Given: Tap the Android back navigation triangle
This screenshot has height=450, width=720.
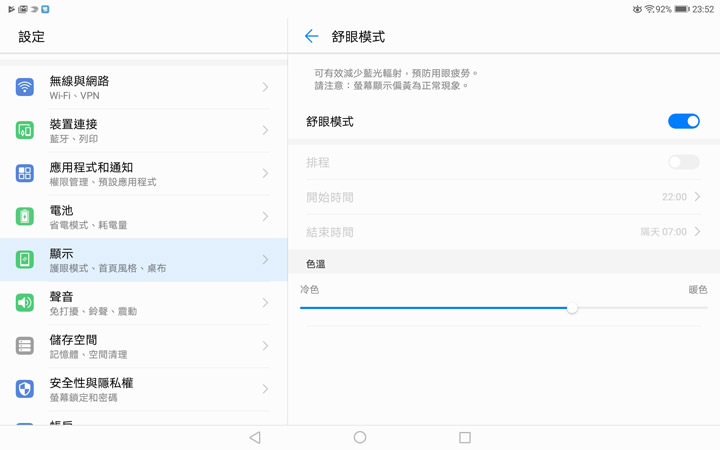Looking at the screenshot, I should pos(255,437).
